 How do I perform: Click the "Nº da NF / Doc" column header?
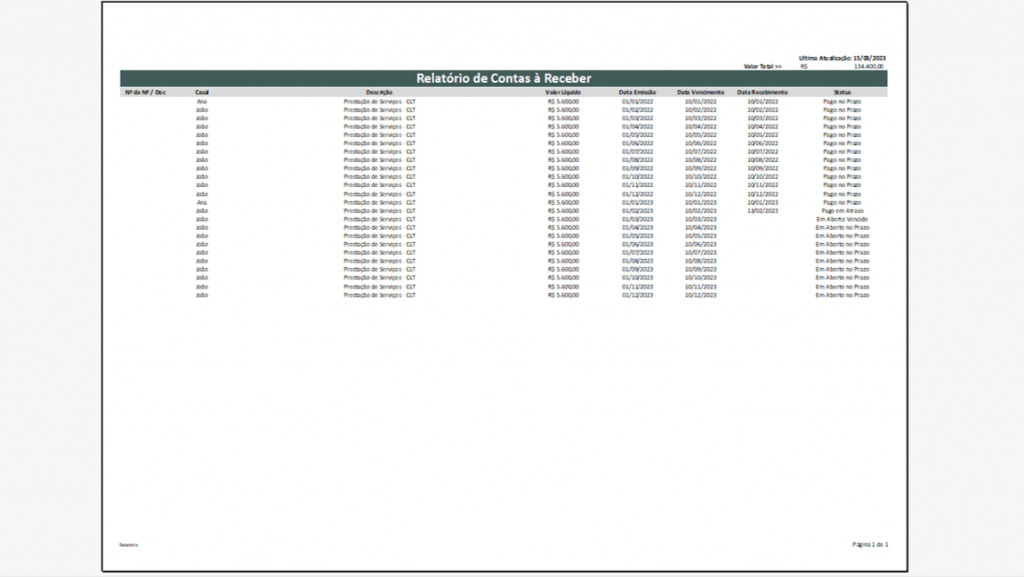point(145,93)
